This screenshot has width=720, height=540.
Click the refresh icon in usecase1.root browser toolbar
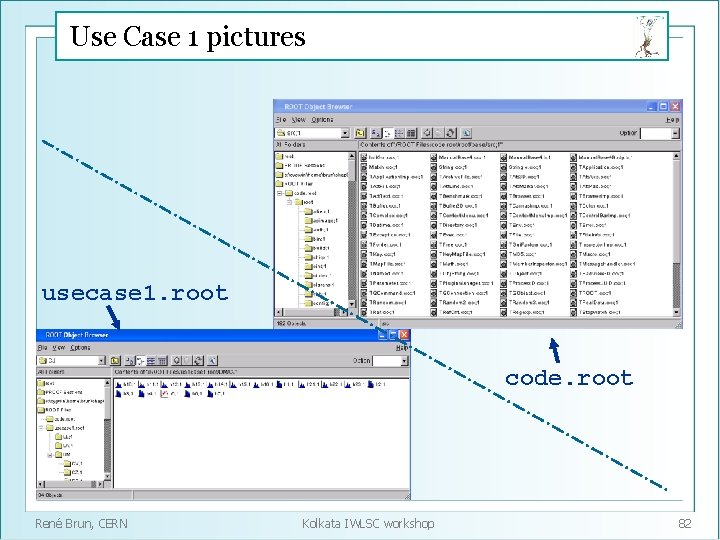point(198,360)
